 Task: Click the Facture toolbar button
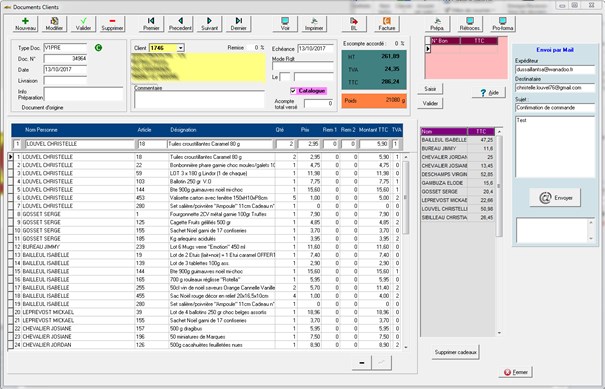[387, 24]
